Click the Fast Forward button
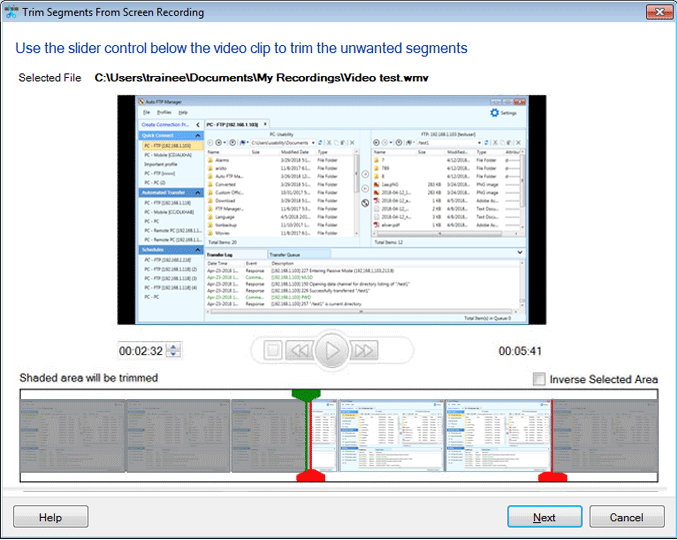The image size is (677, 540). pyautogui.click(x=364, y=350)
